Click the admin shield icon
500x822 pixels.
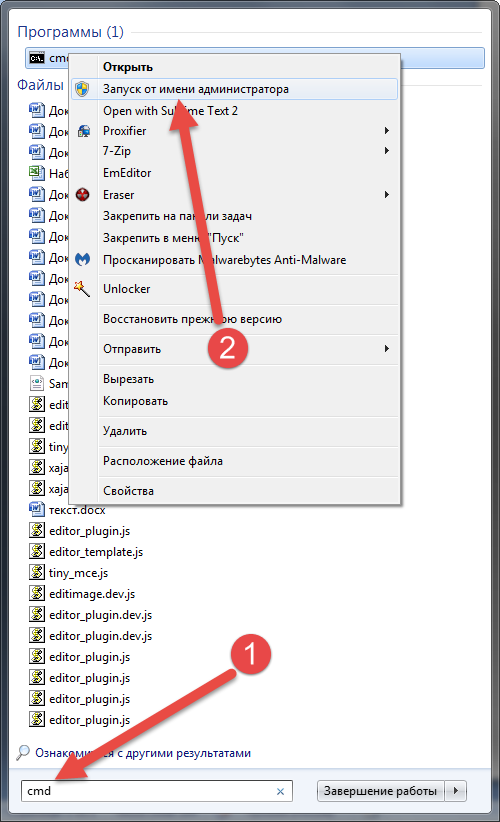tap(82, 89)
